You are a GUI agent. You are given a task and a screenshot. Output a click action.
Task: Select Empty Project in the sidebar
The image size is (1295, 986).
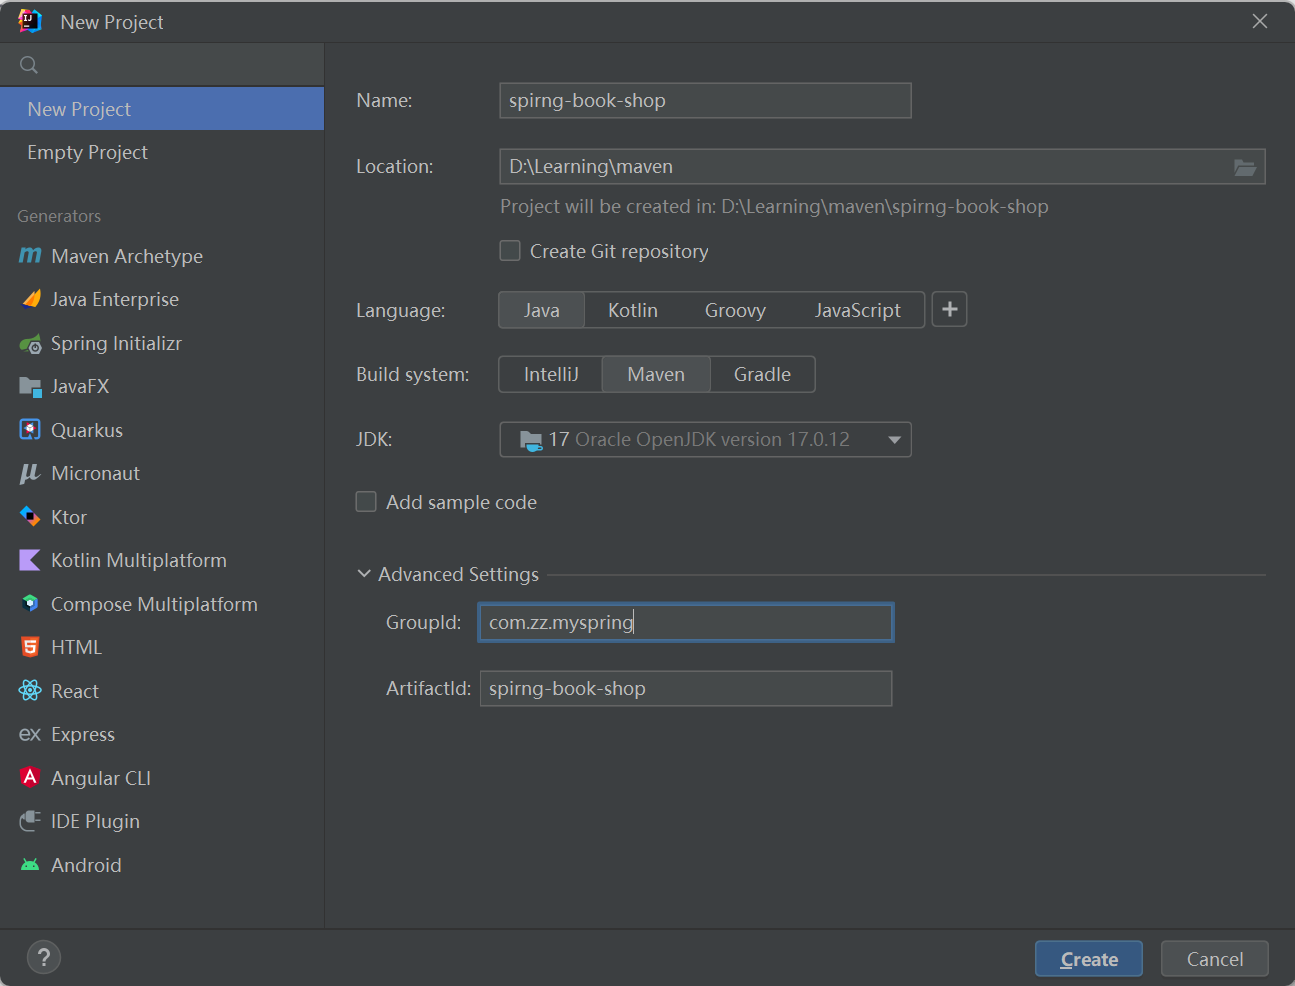click(162, 152)
